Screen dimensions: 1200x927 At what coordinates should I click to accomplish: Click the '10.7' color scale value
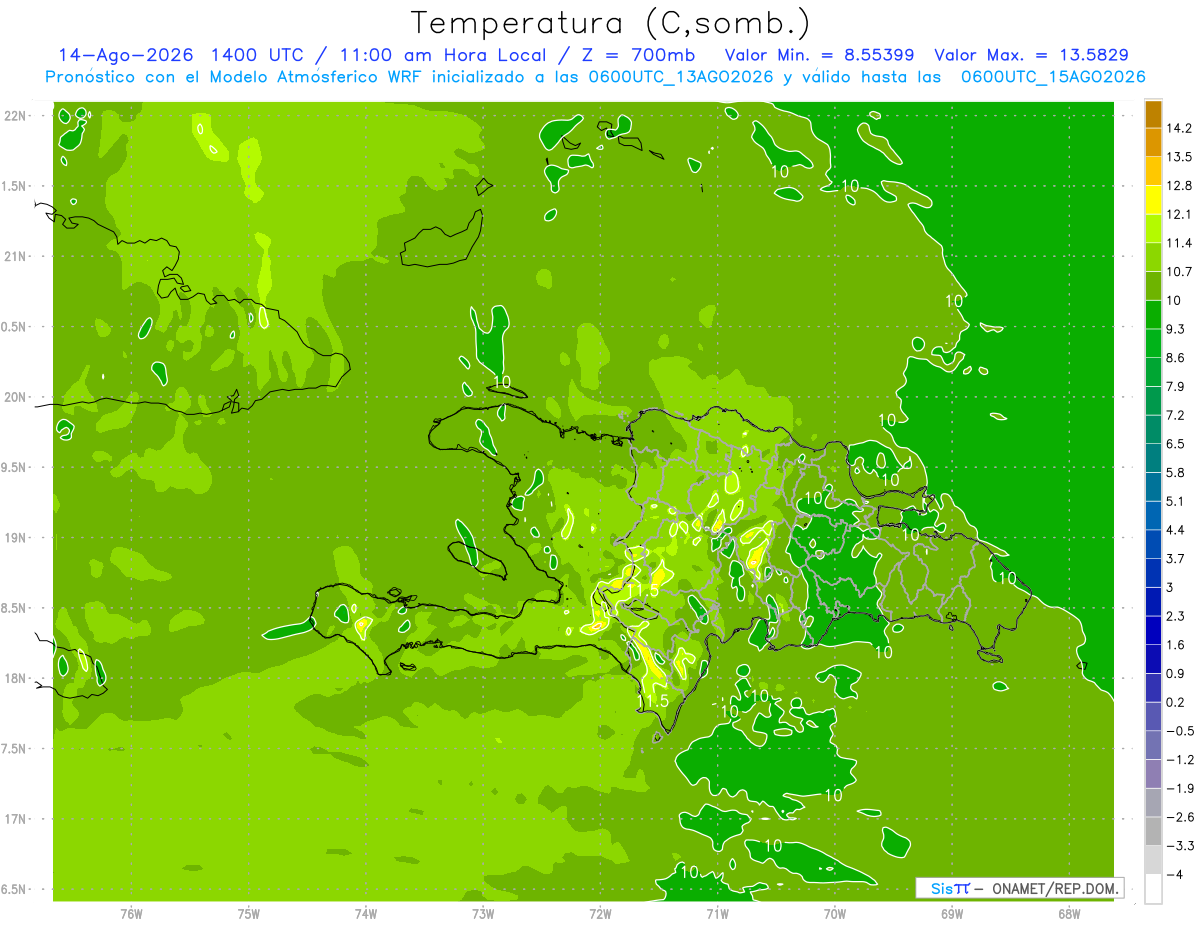point(1179,272)
